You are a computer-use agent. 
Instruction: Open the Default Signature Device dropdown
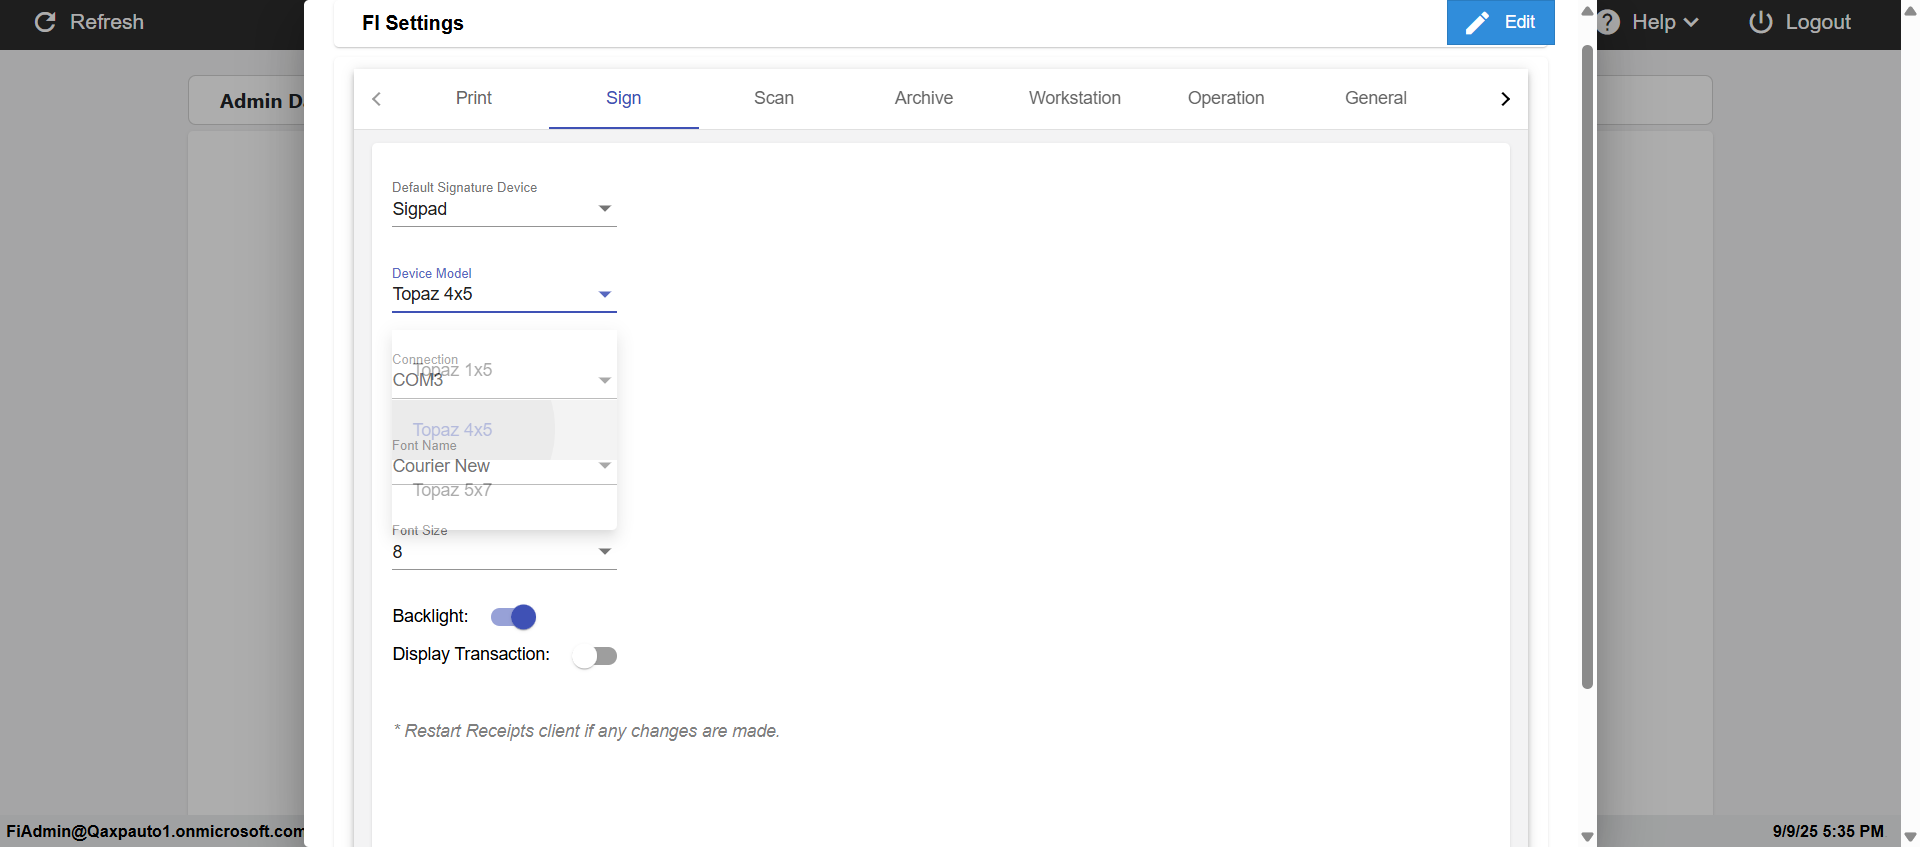pos(504,209)
